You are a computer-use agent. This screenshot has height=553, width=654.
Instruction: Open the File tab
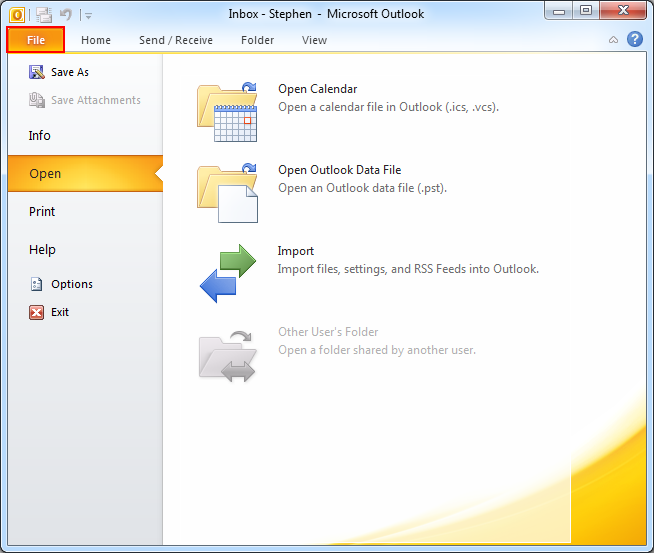pos(35,40)
